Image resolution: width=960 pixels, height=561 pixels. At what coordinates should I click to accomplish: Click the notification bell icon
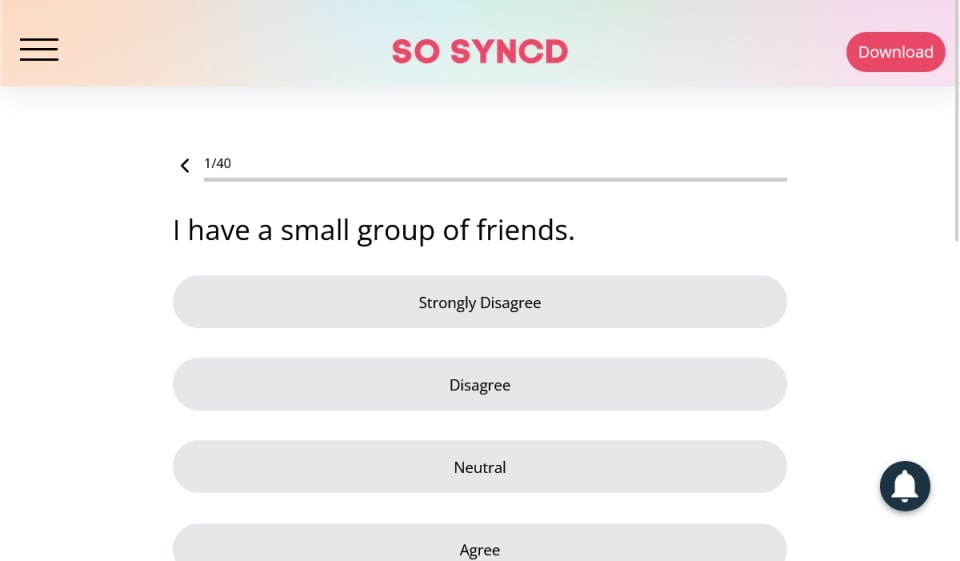tap(905, 486)
